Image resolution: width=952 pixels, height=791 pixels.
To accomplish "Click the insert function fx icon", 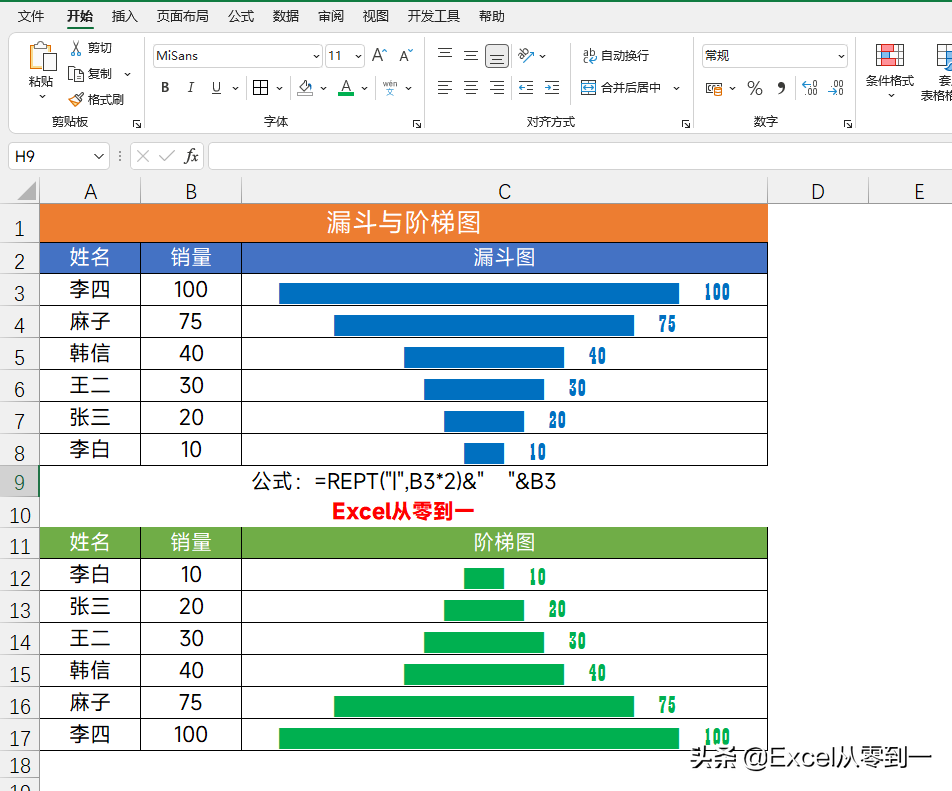I will 191,157.
